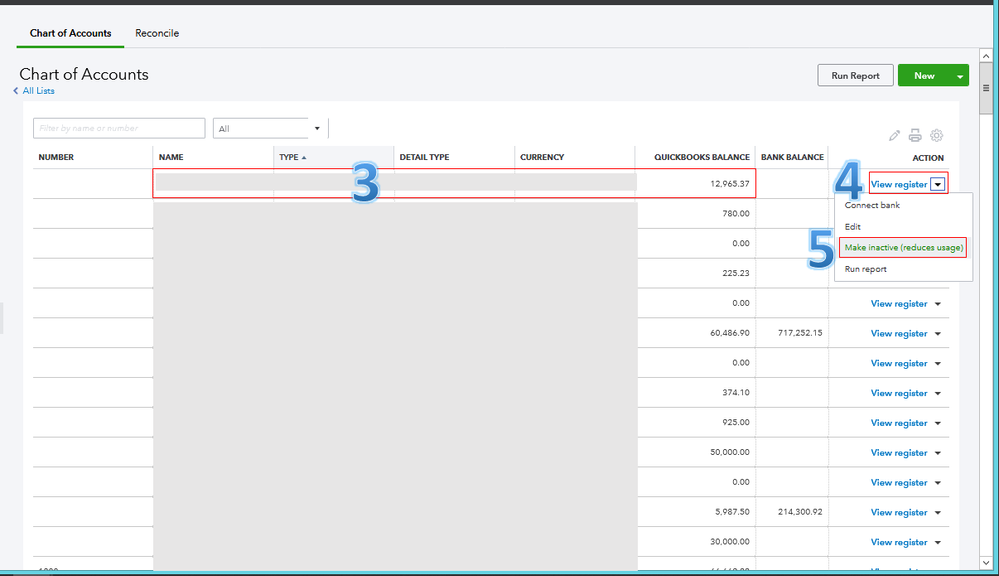Click View register for the 30,000.00 row
Image resolution: width=999 pixels, height=576 pixels.
click(899, 542)
